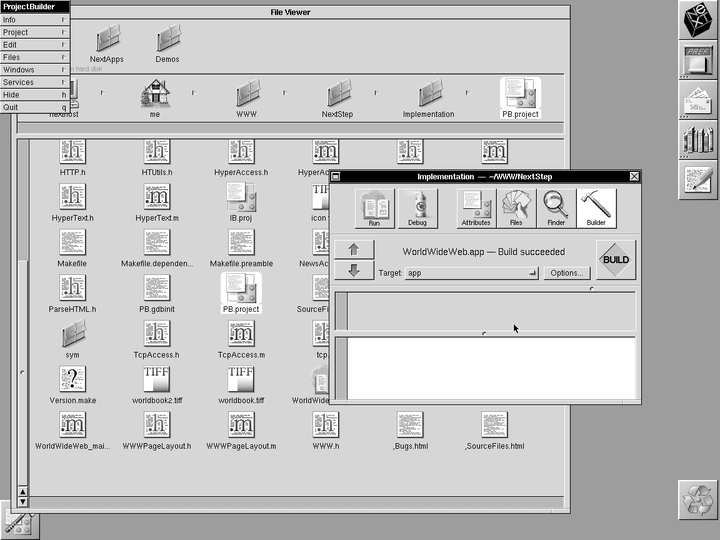Select the PB.project file icon
The height and width of the screenshot is (540, 720).
pos(241,291)
